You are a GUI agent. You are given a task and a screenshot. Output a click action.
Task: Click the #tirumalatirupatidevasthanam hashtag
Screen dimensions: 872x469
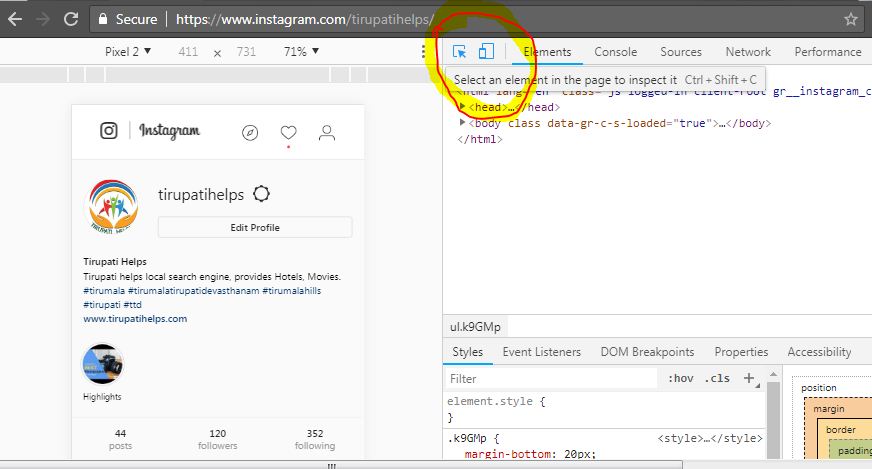coord(194,290)
